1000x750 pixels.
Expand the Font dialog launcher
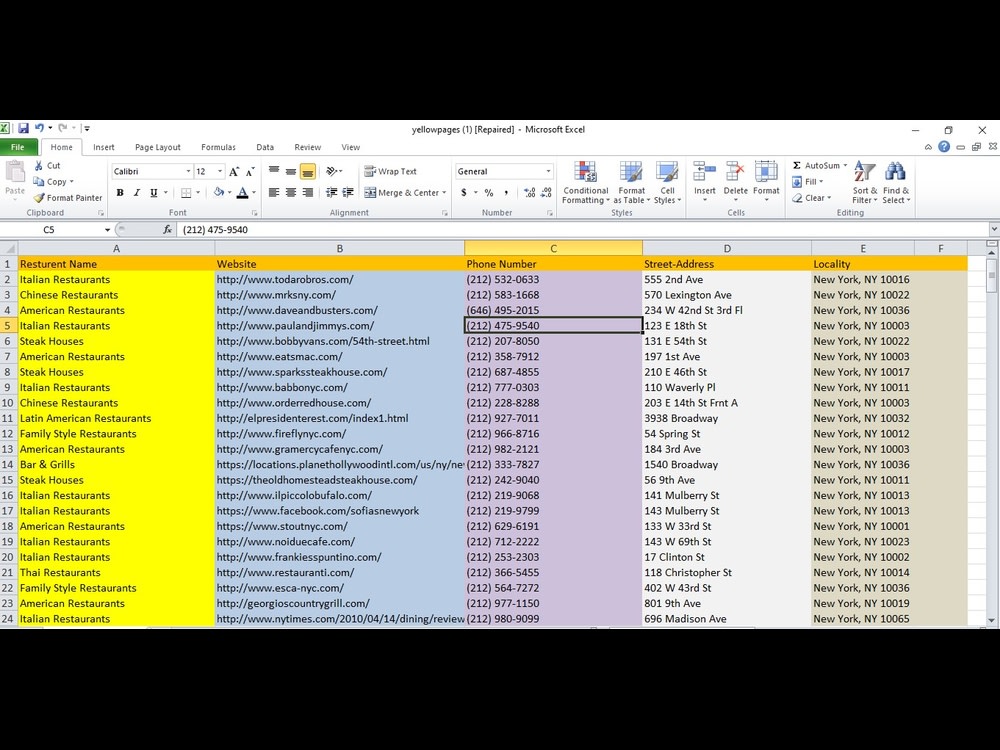coord(254,213)
